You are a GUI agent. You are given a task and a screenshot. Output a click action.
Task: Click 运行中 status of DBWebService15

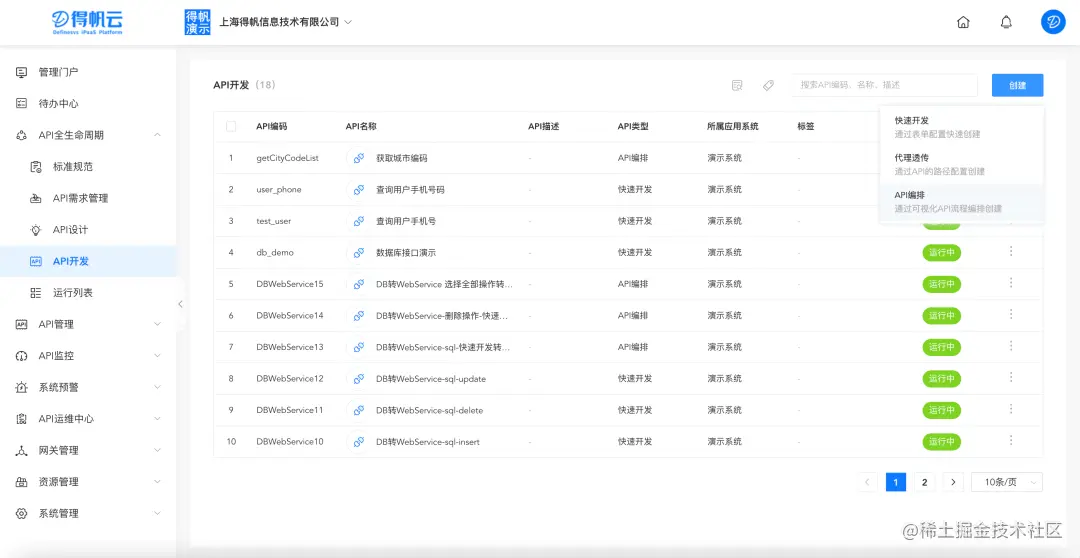pyautogui.click(x=942, y=284)
